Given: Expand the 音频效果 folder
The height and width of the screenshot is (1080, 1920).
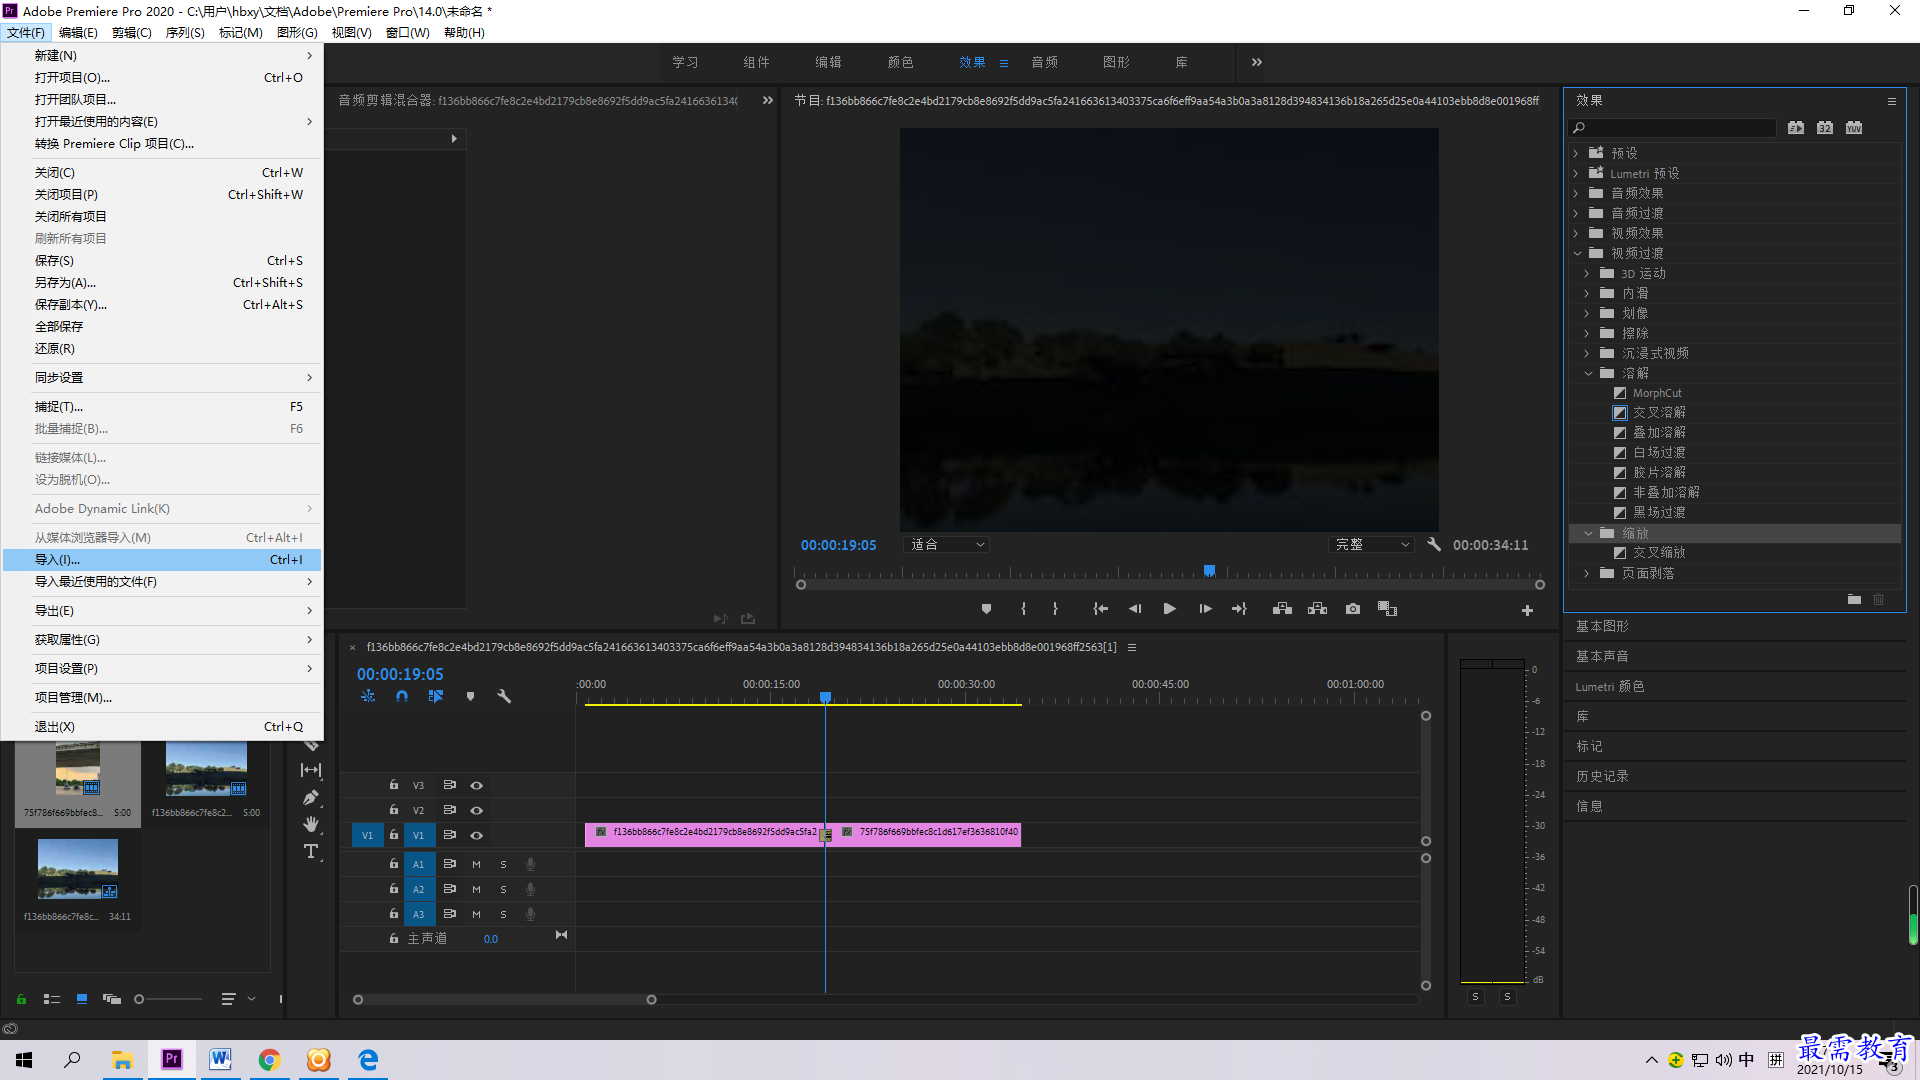Looking at the screenshot, I should pos(1576,194).
